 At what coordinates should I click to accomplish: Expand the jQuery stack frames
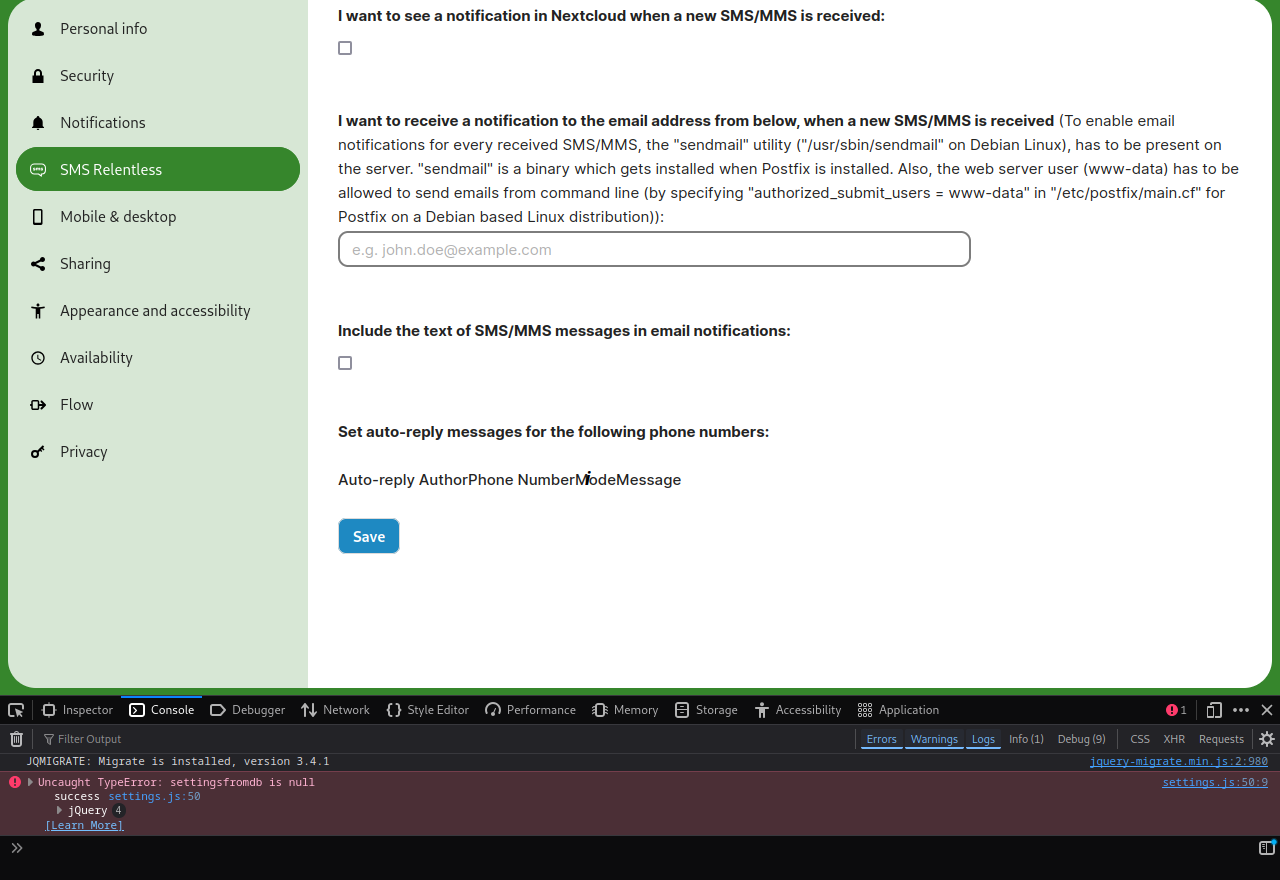pos(60,810)
